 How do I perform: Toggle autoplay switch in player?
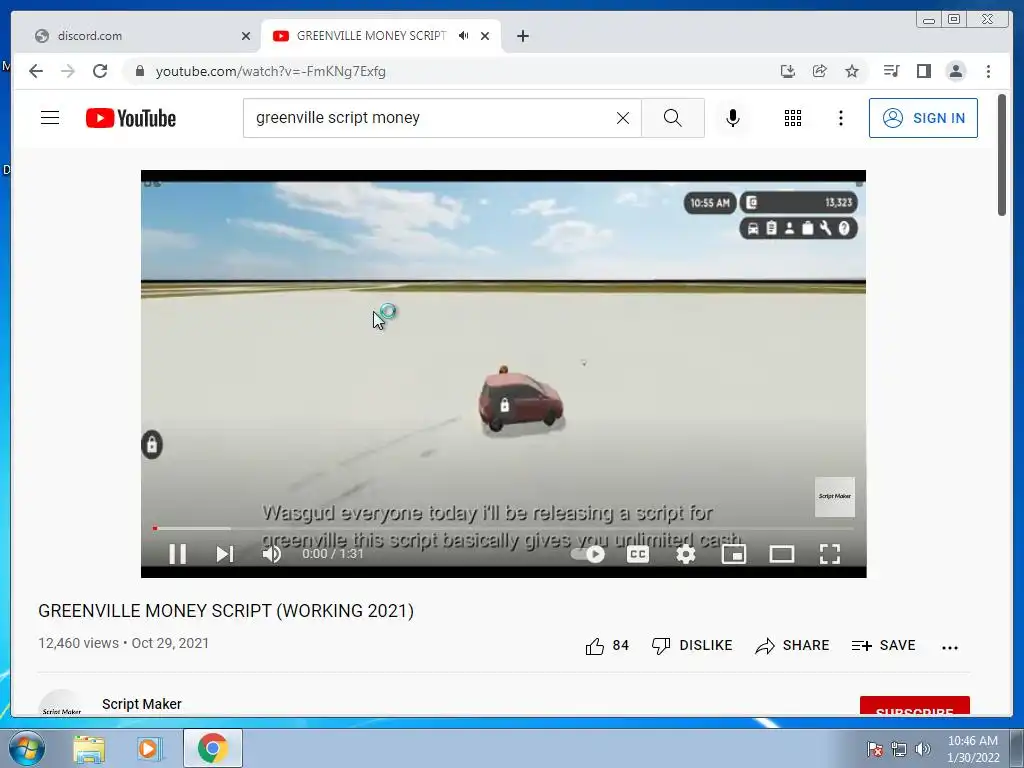[x=587, y=554]
